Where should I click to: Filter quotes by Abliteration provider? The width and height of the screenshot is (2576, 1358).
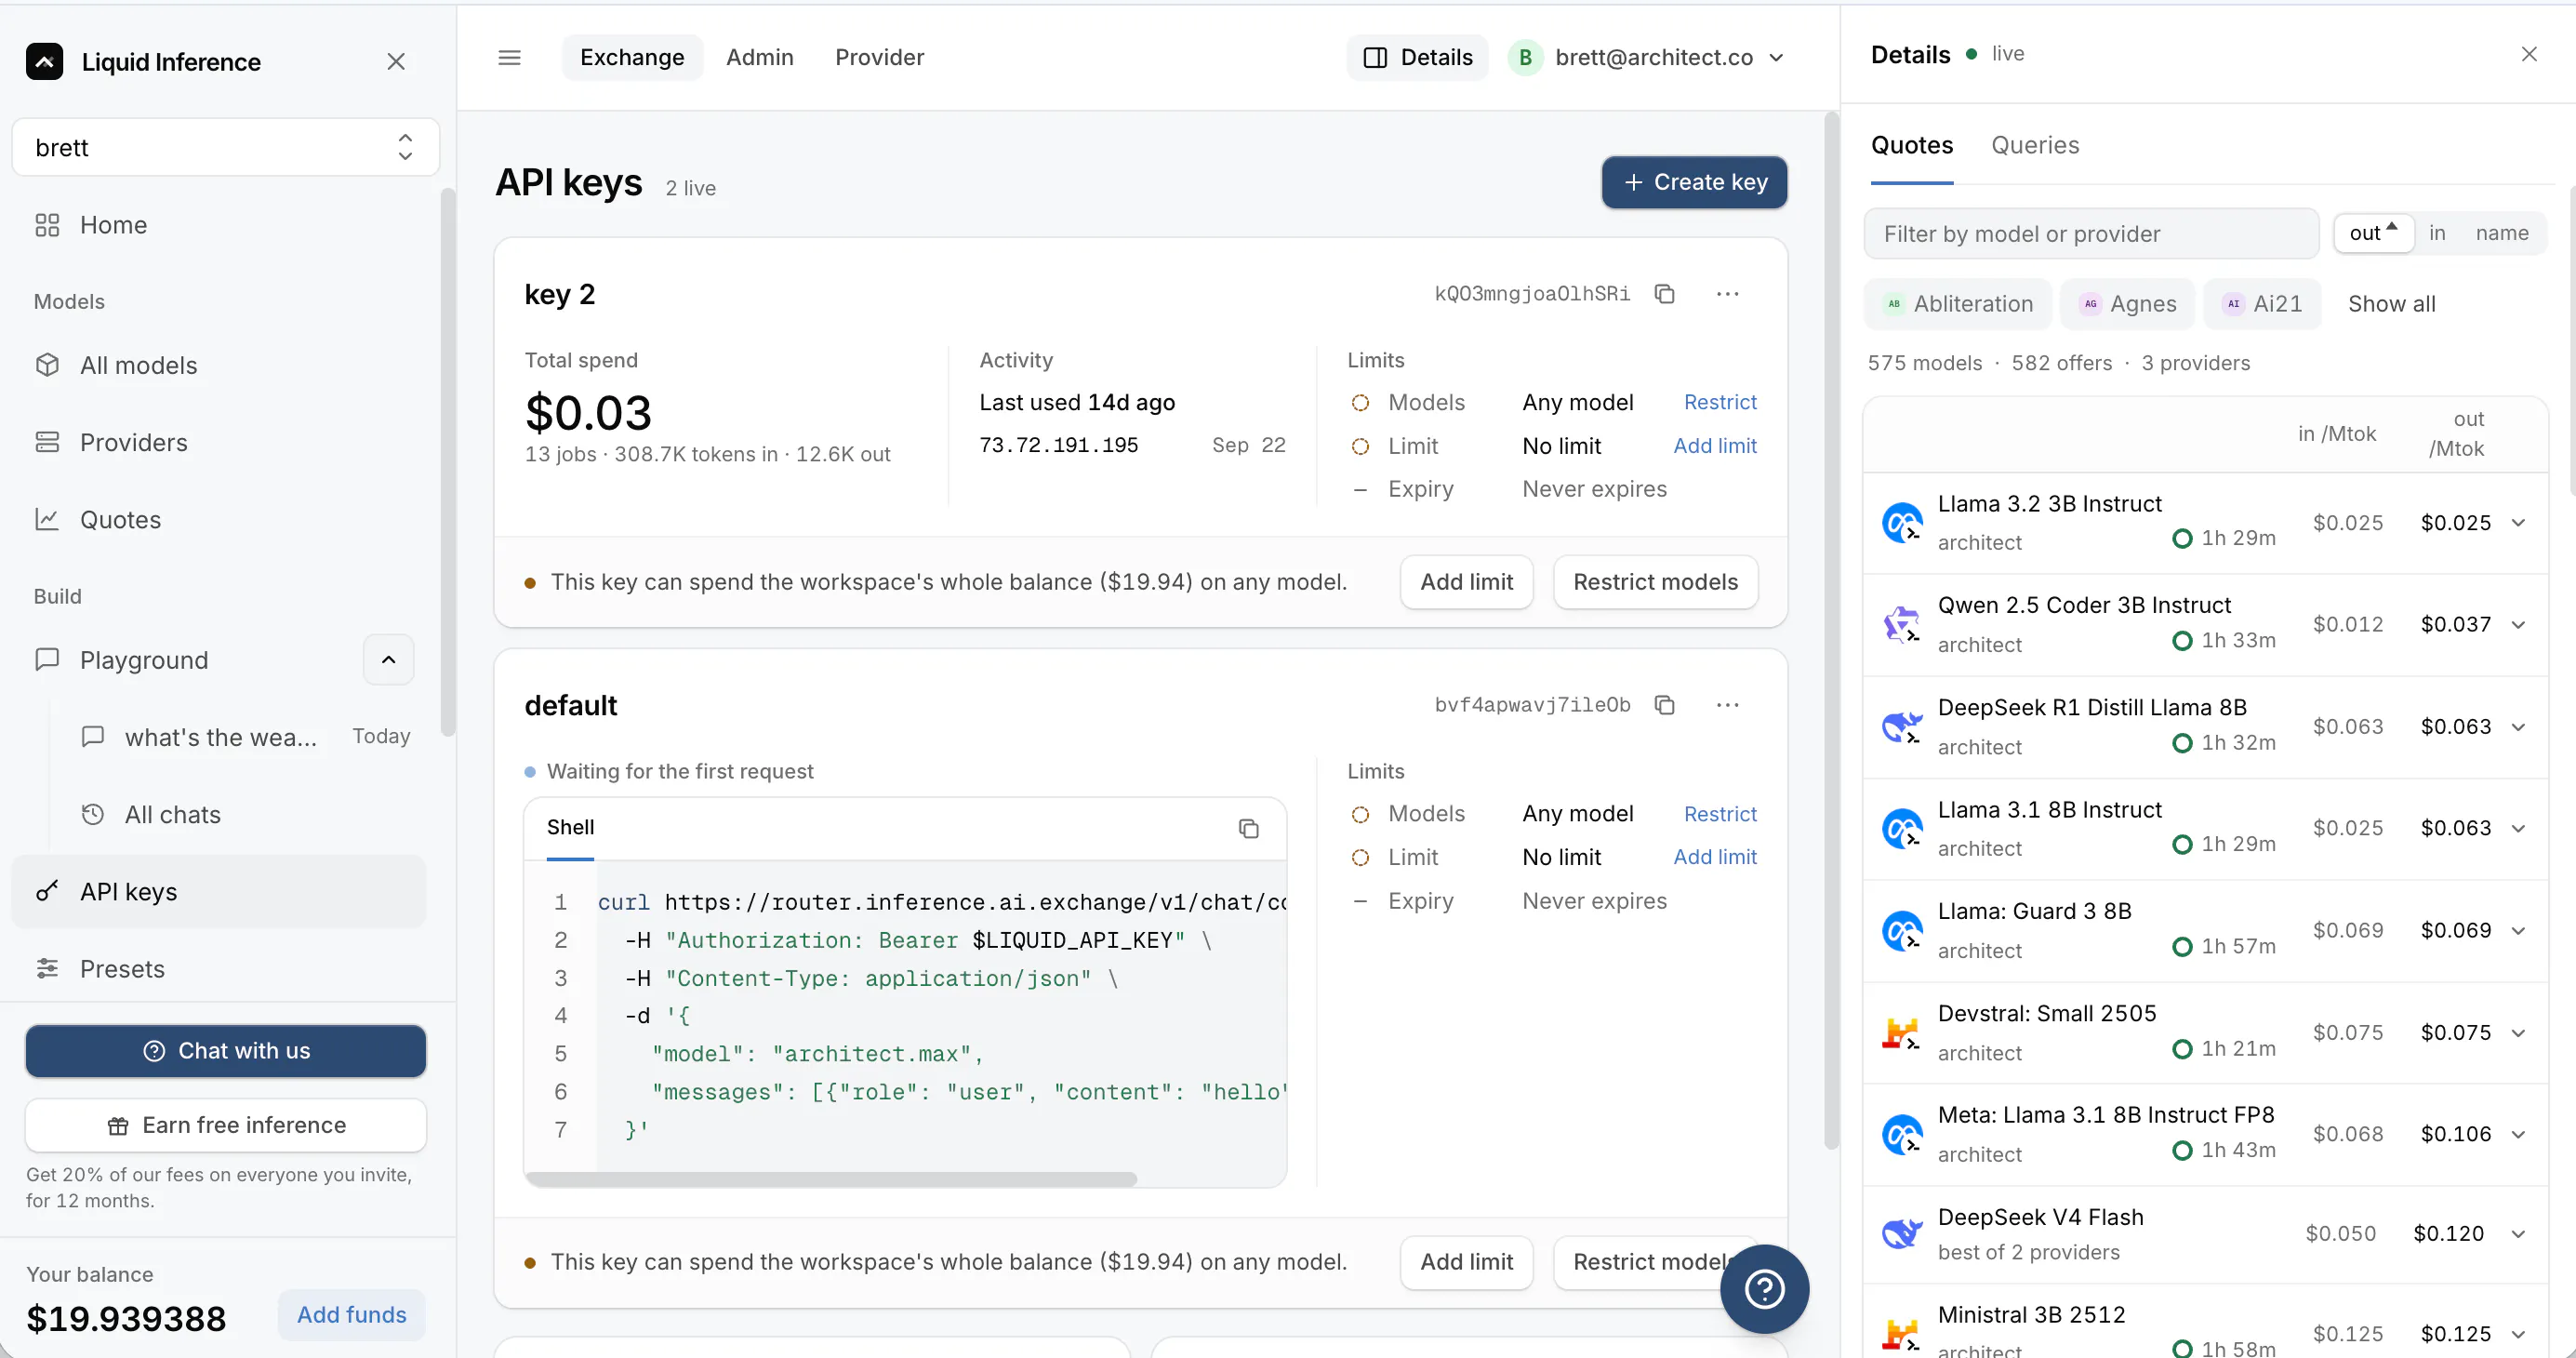click(x=1957, y=304)
